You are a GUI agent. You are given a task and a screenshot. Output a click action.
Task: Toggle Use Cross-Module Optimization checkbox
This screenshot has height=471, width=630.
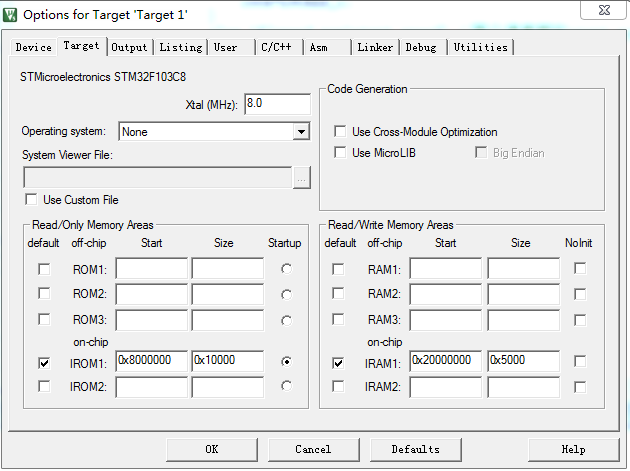pyautogui.click(x=340, y=132)
